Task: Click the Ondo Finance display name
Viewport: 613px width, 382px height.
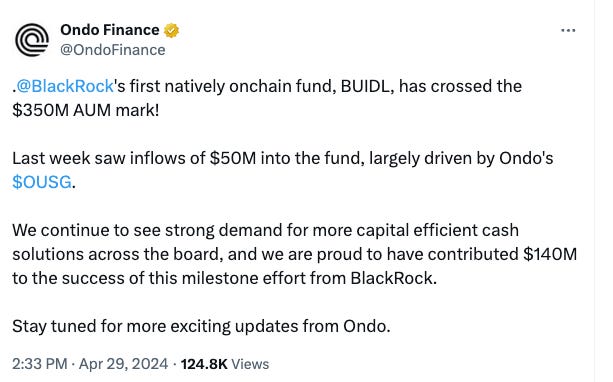Action: click(x=110, y=30)
